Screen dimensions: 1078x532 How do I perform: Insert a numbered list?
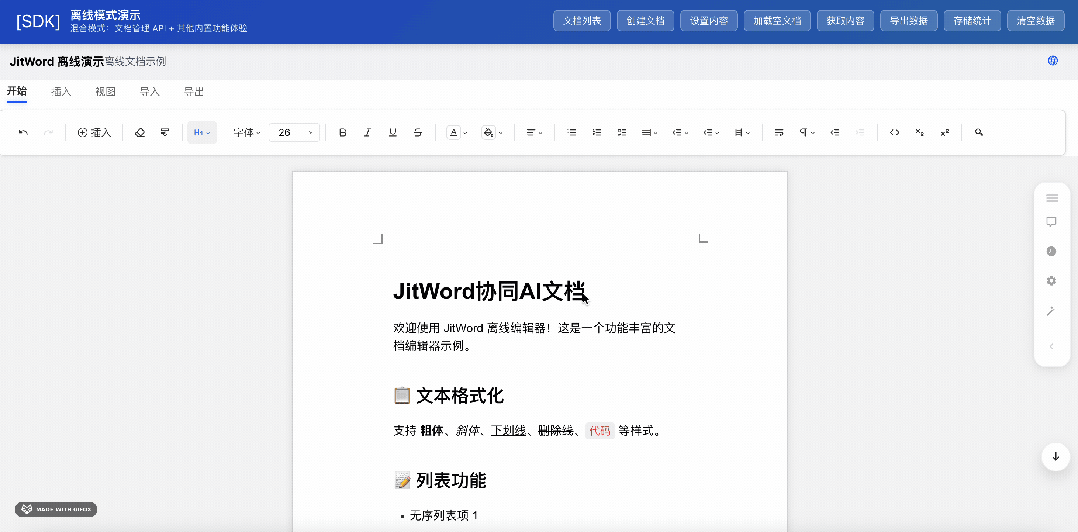(x=597, y=133)
